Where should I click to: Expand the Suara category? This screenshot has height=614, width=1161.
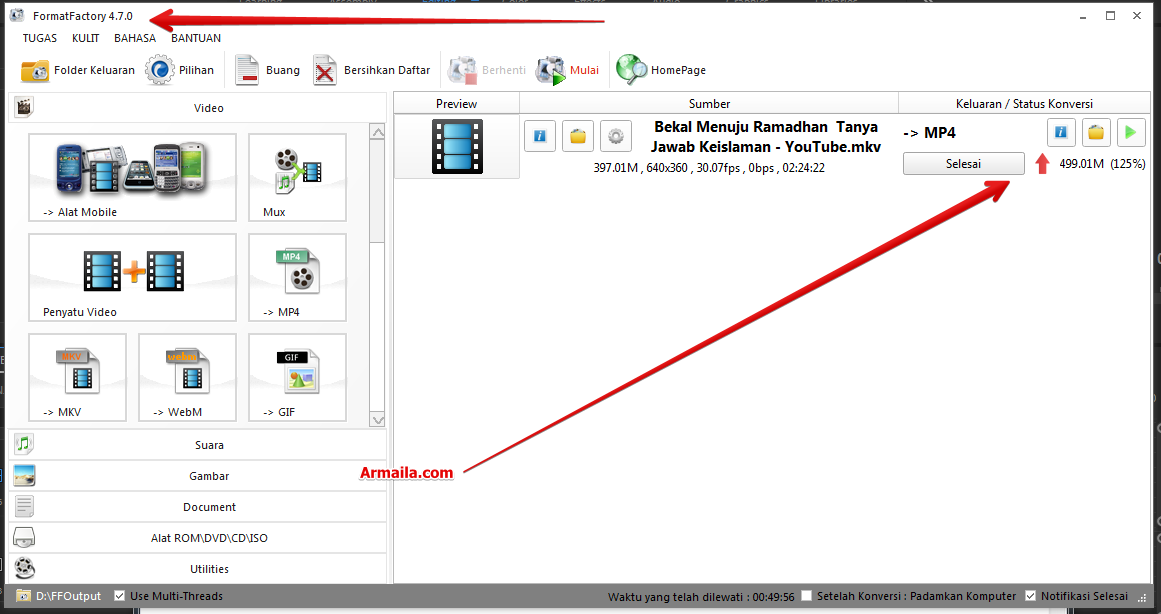coord(197,445)
